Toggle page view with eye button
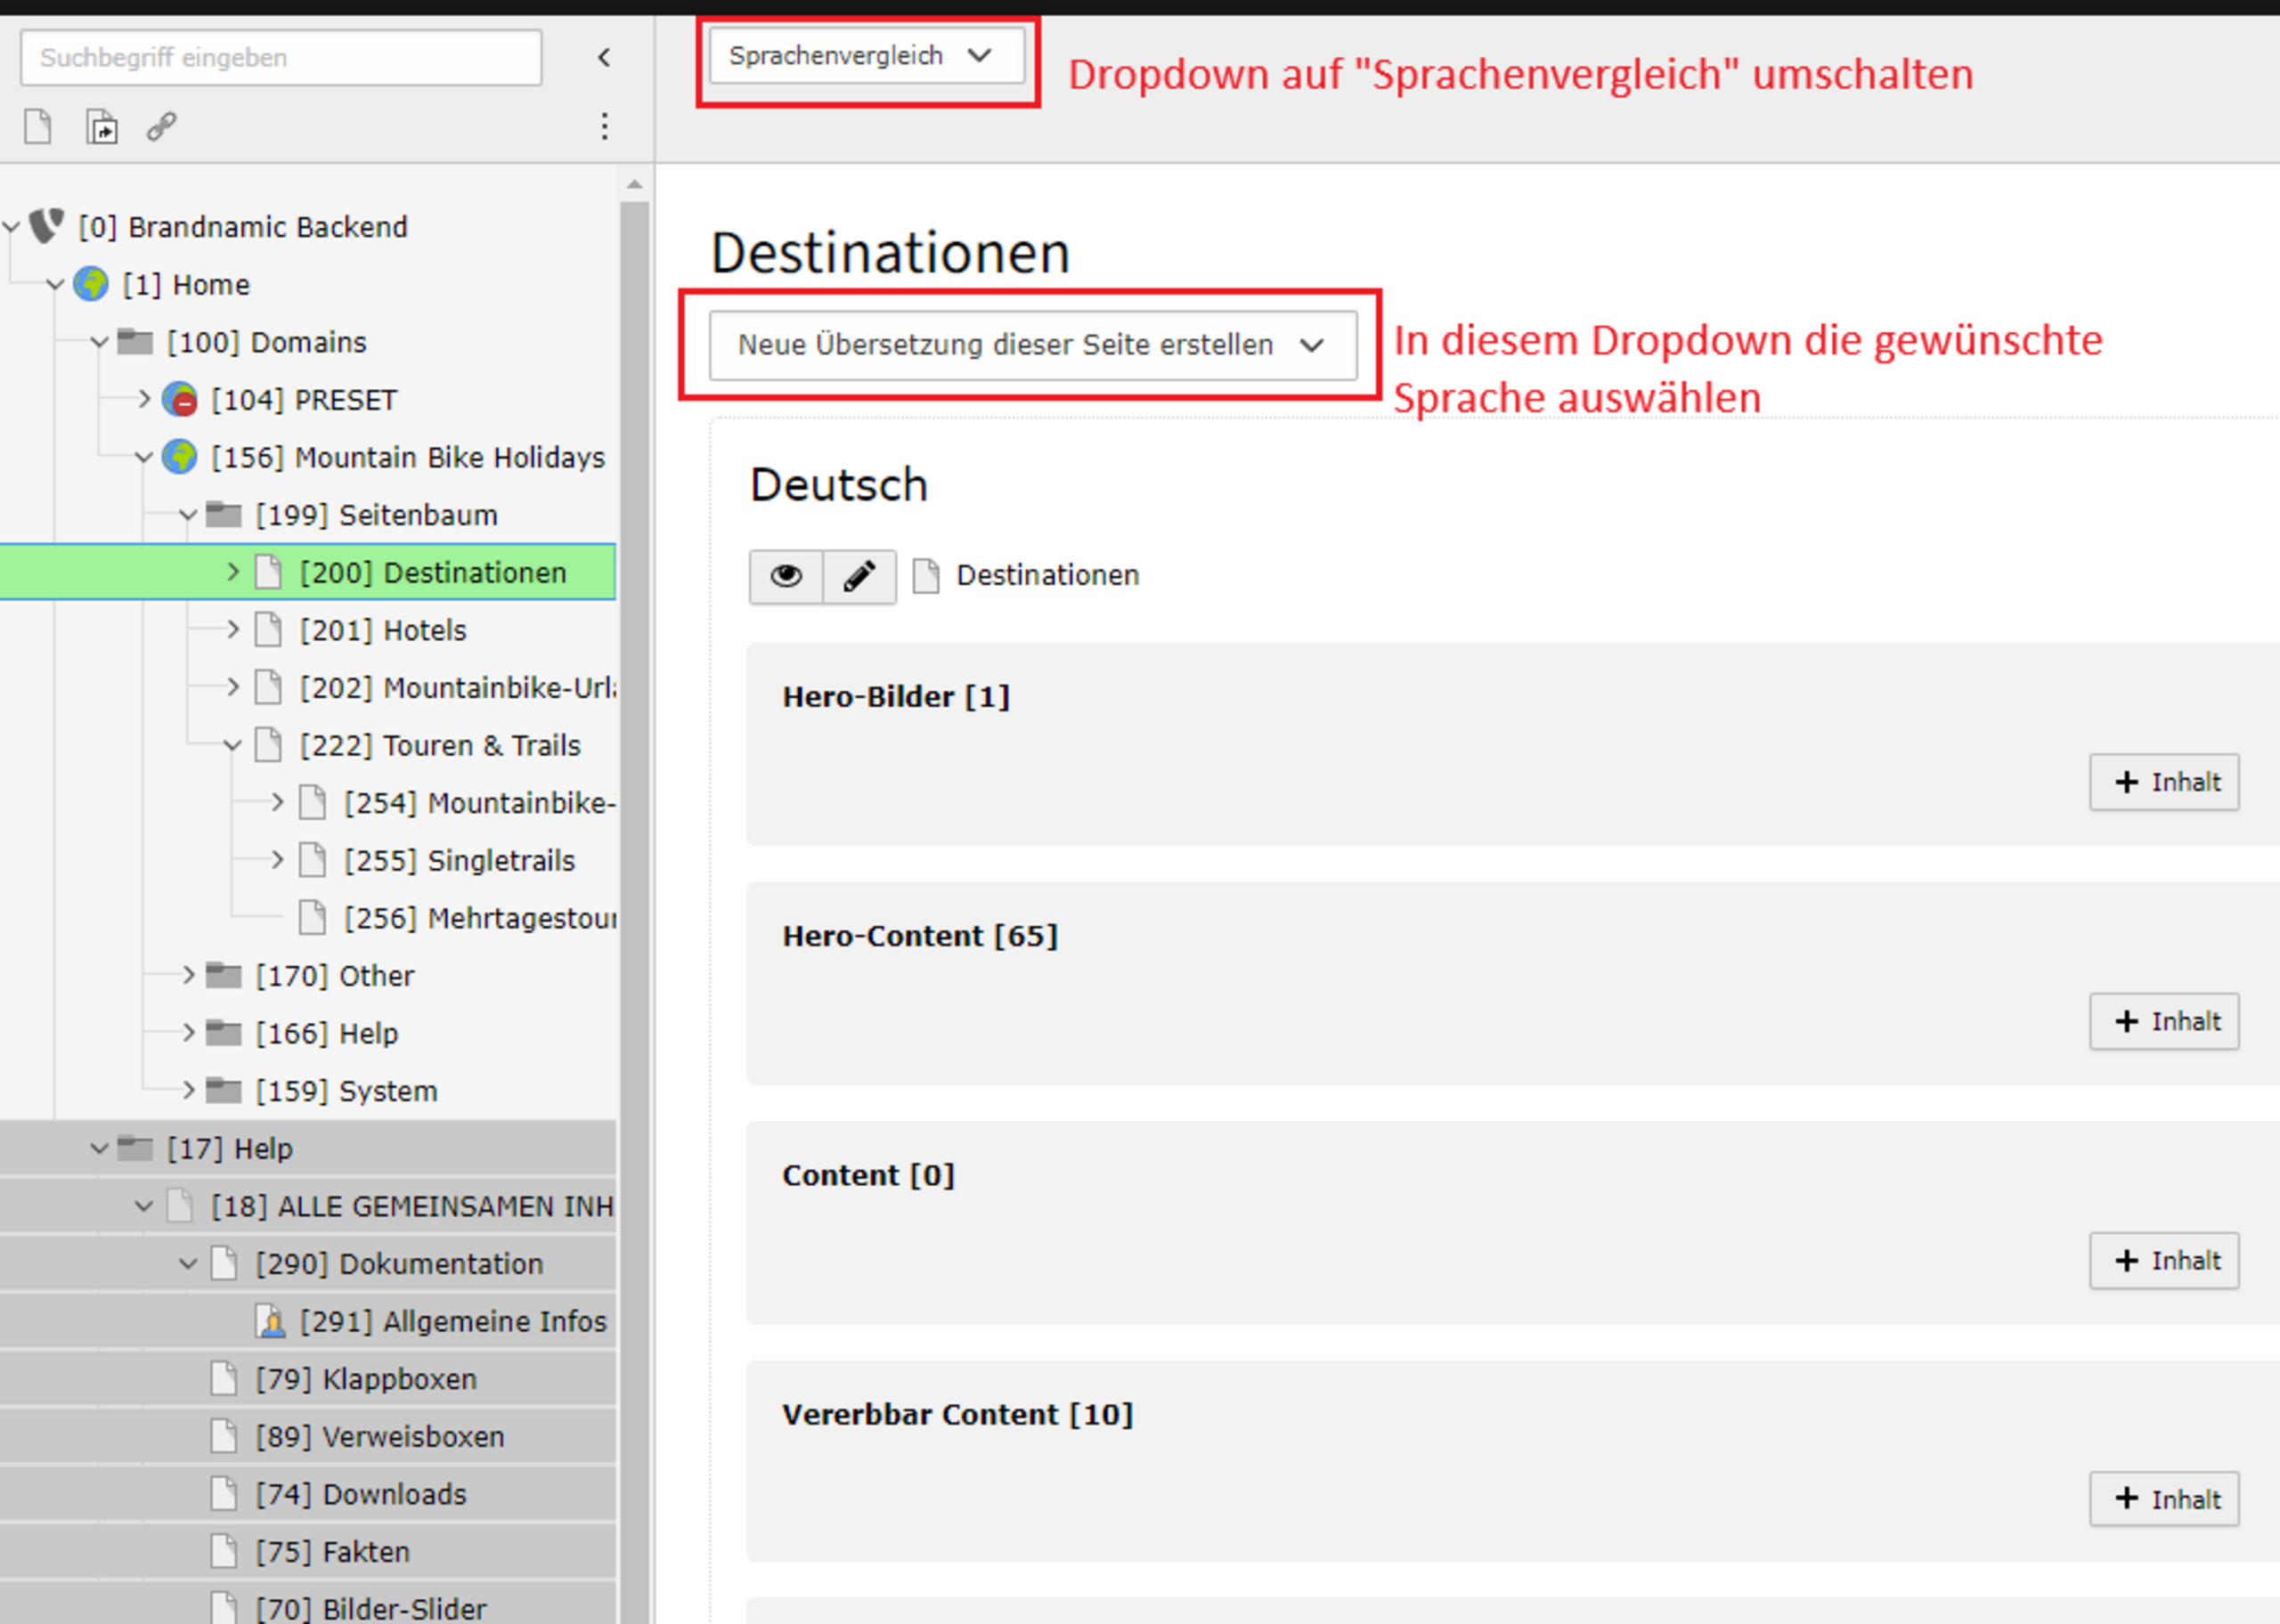 pos(786,576)
